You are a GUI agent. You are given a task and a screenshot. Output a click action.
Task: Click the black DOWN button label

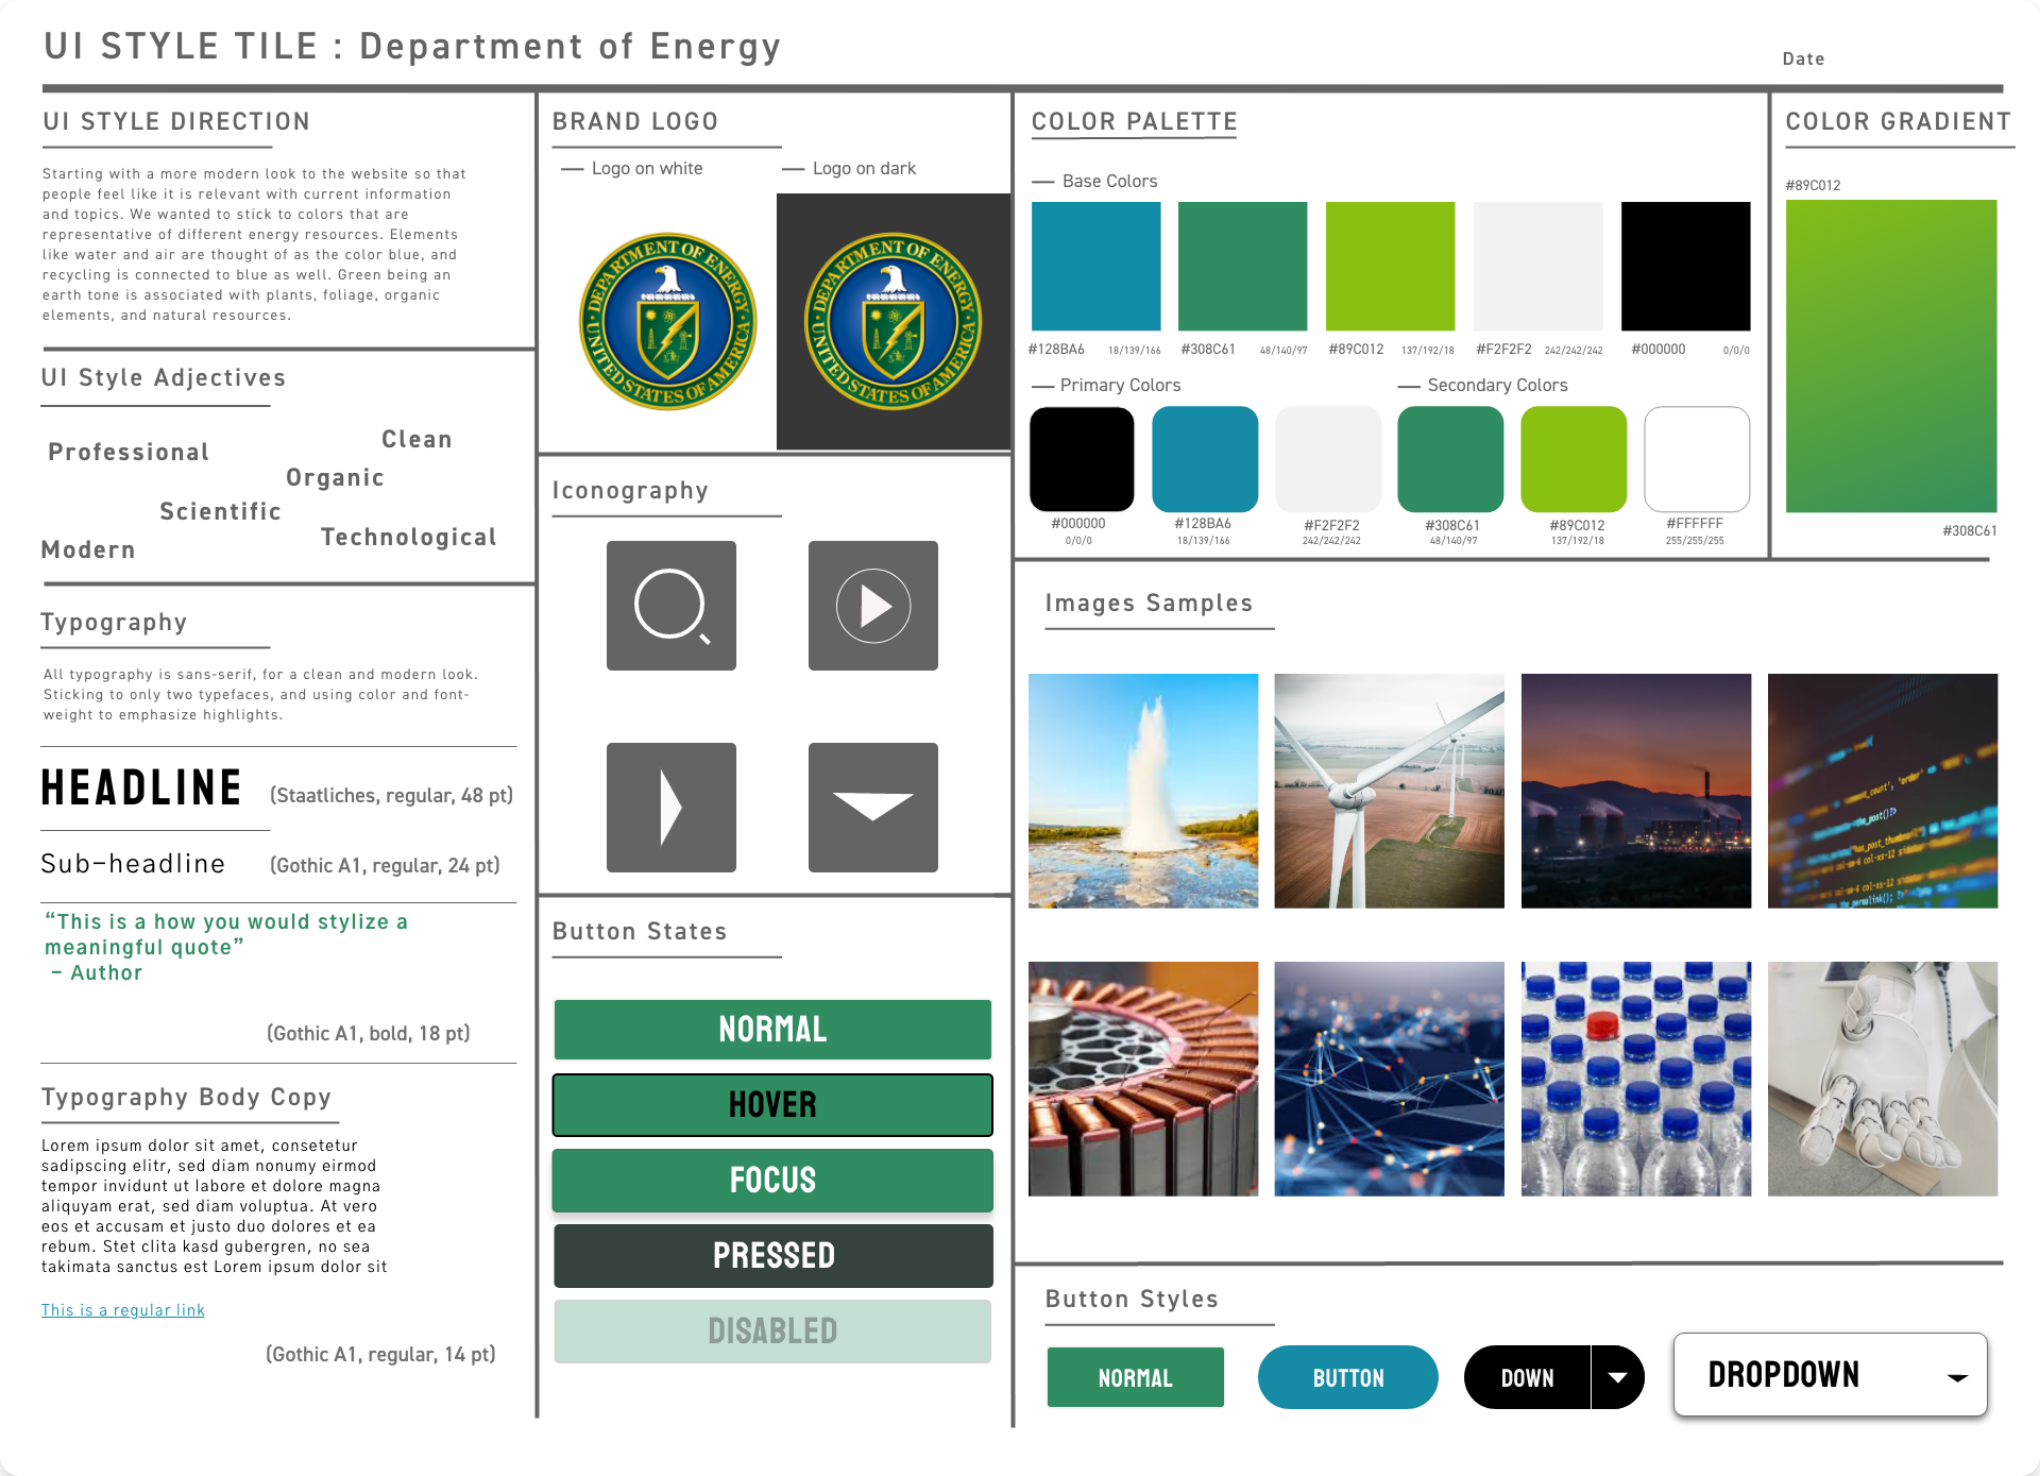click(x=1527, y=1378)
